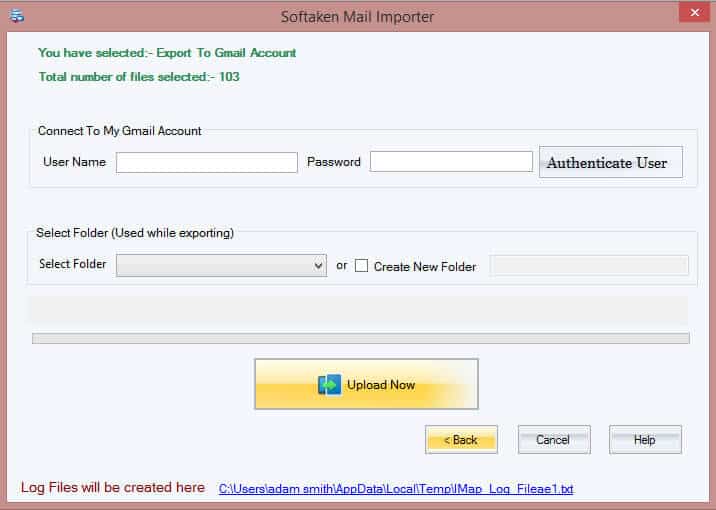Click the Password input field
This screenshot has width=716, height=510.
pos(451,162)
